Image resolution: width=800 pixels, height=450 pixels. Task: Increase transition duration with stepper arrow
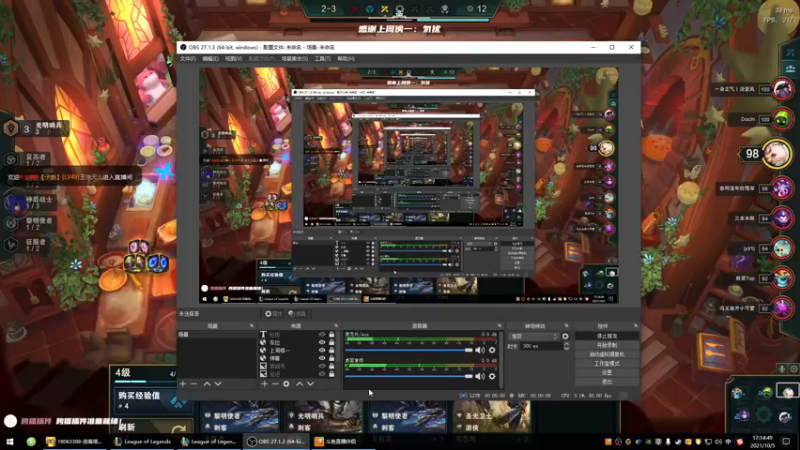point(566,344)
